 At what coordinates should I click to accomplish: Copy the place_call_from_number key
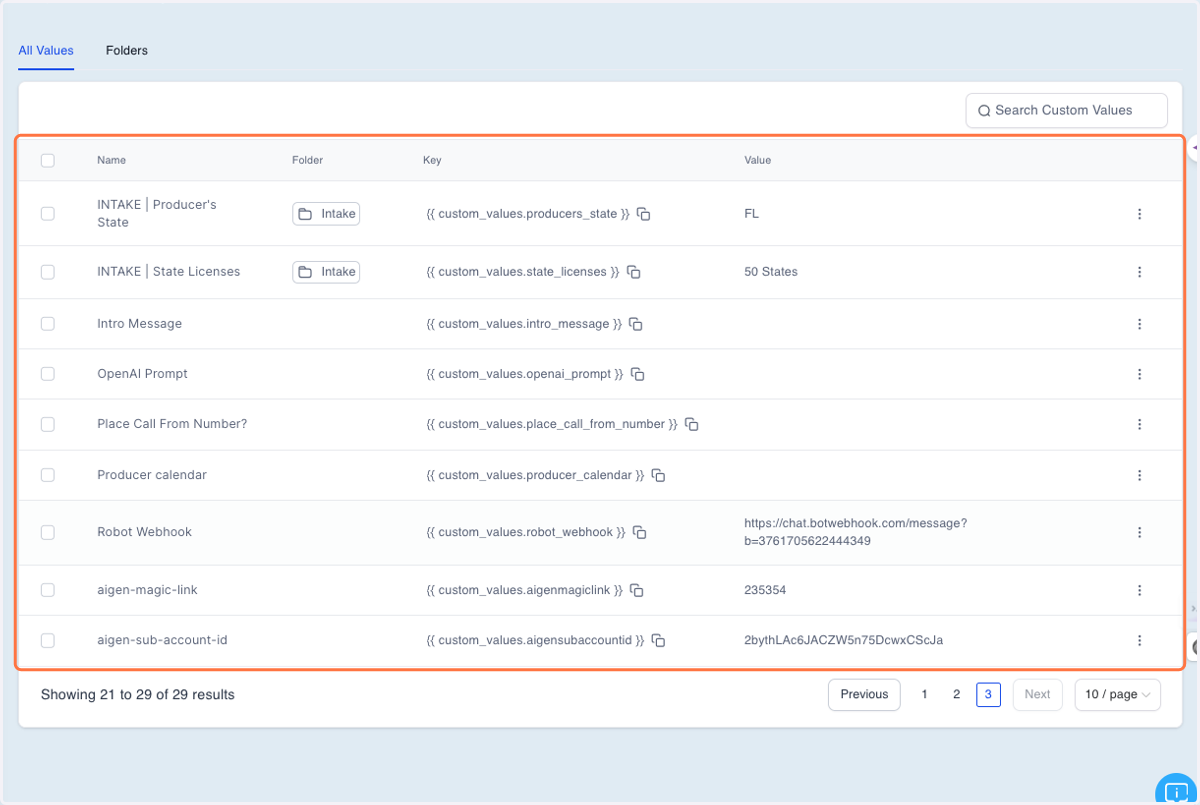(x=692, y=424)
